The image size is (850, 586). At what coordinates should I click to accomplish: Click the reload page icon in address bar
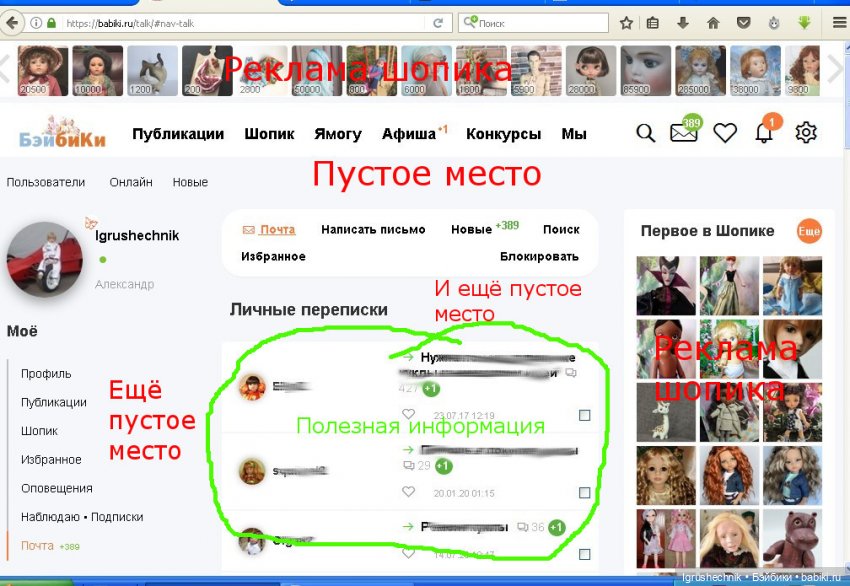438,23
